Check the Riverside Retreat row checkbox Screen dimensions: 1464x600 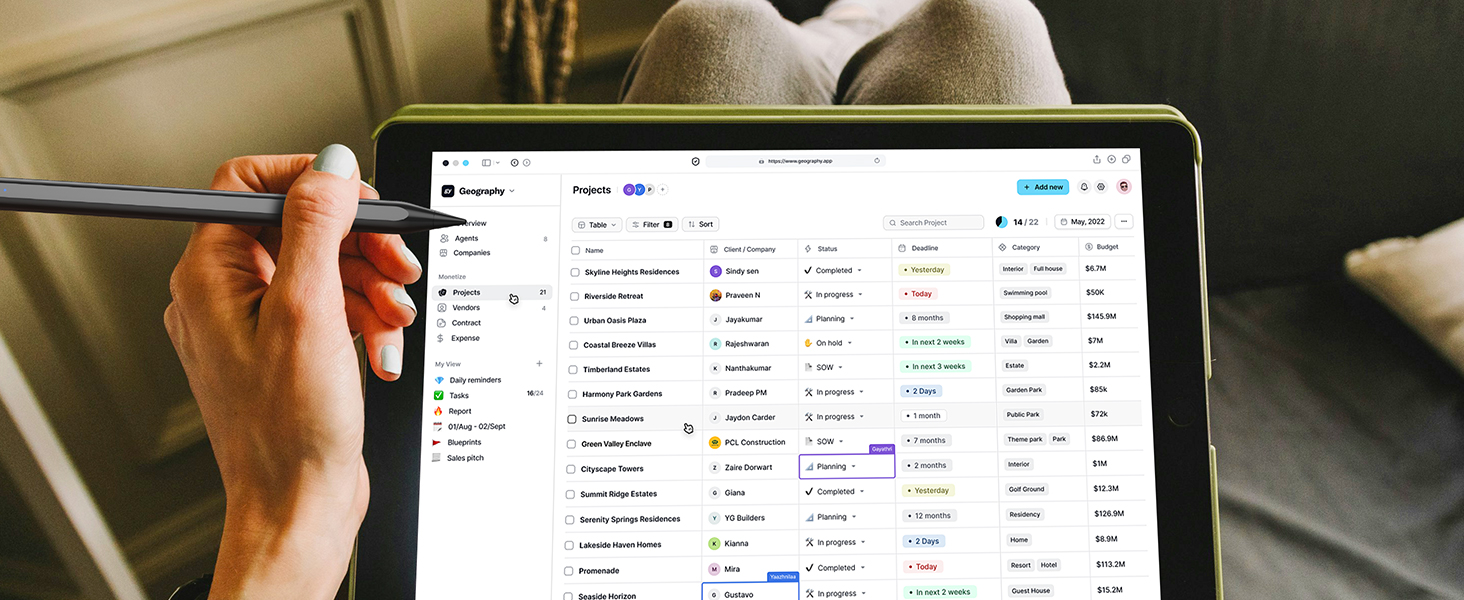point(574,296)
